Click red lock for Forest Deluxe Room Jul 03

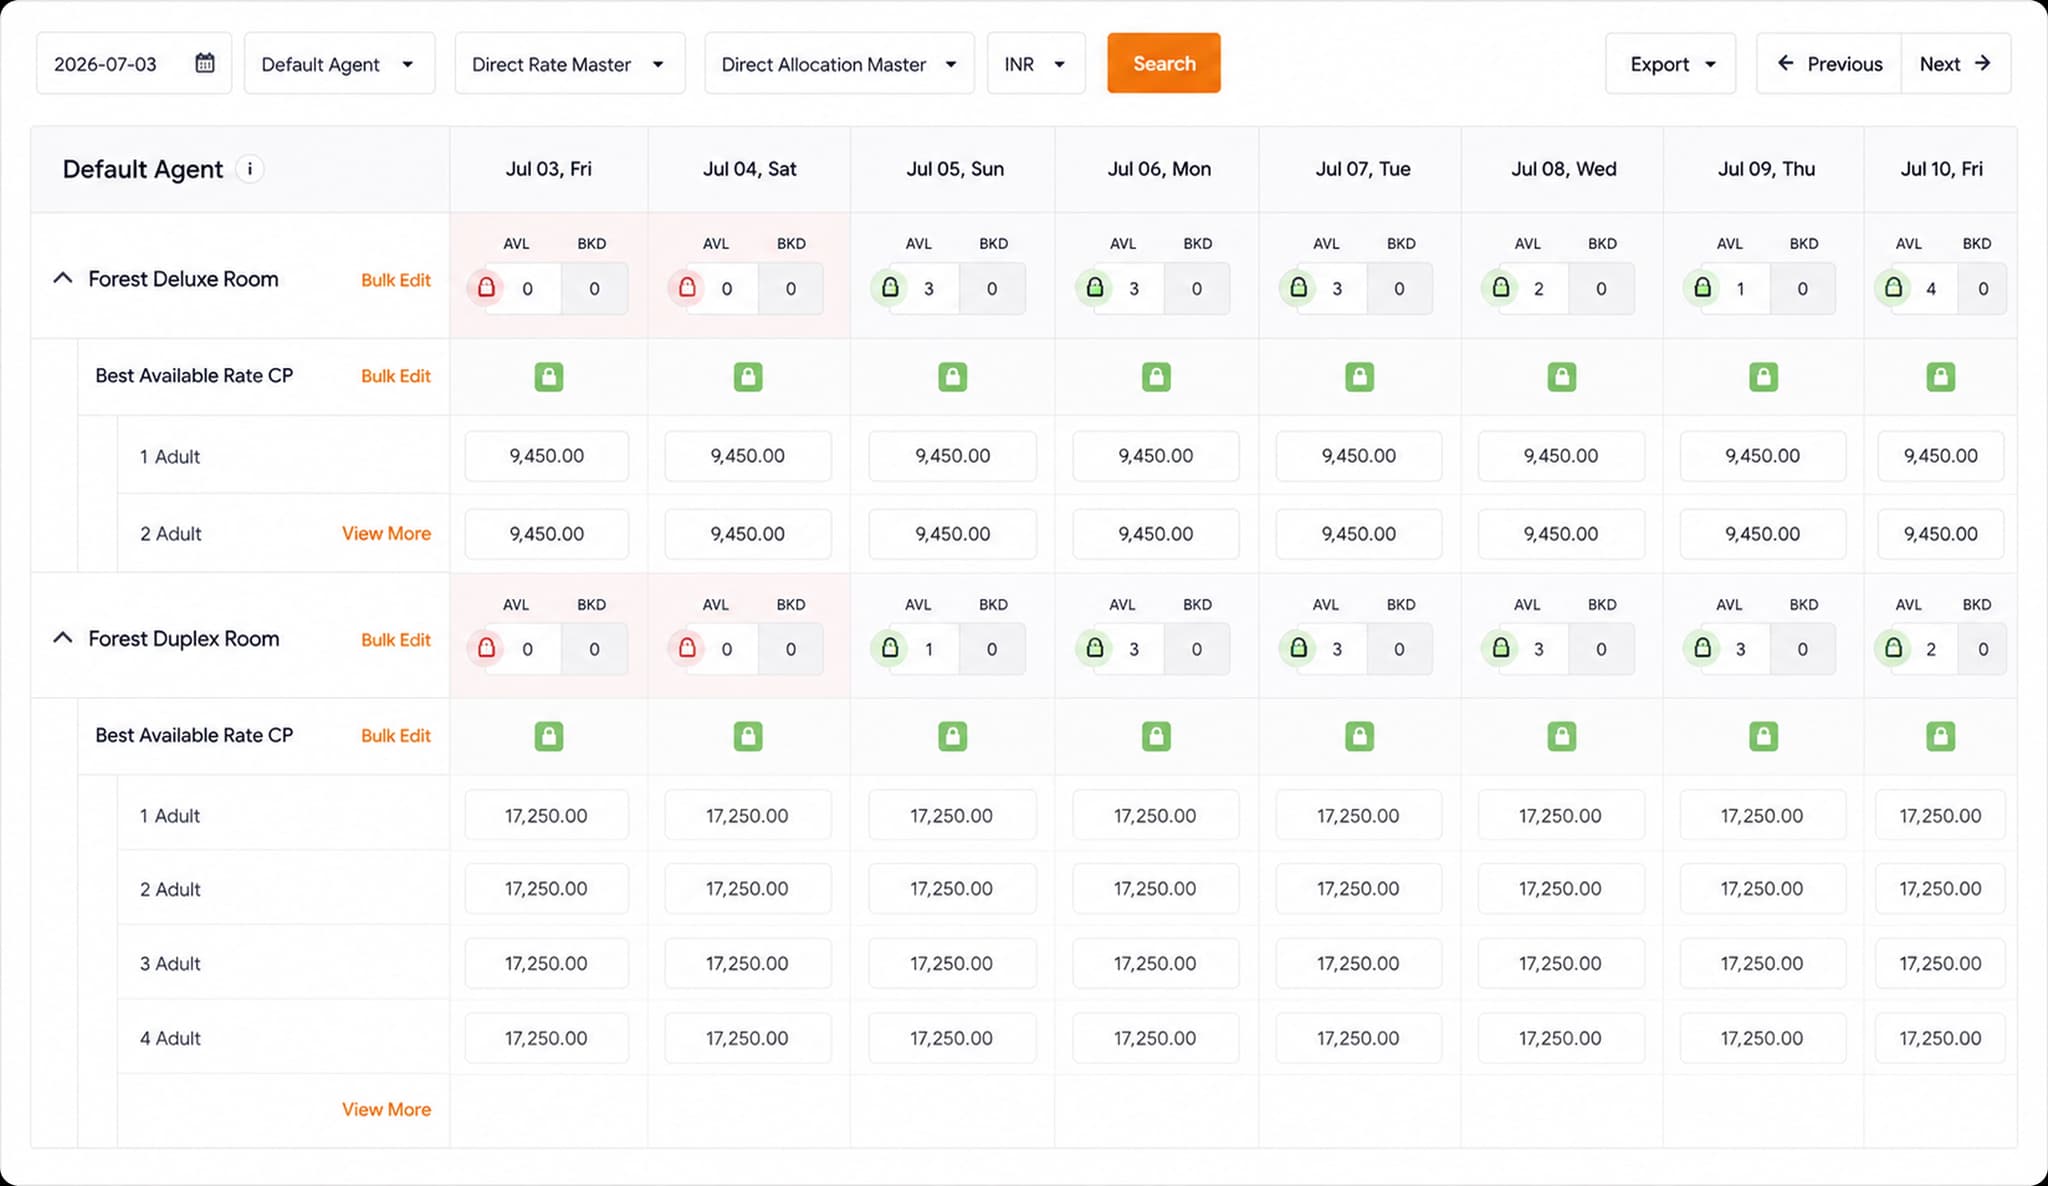486,288
